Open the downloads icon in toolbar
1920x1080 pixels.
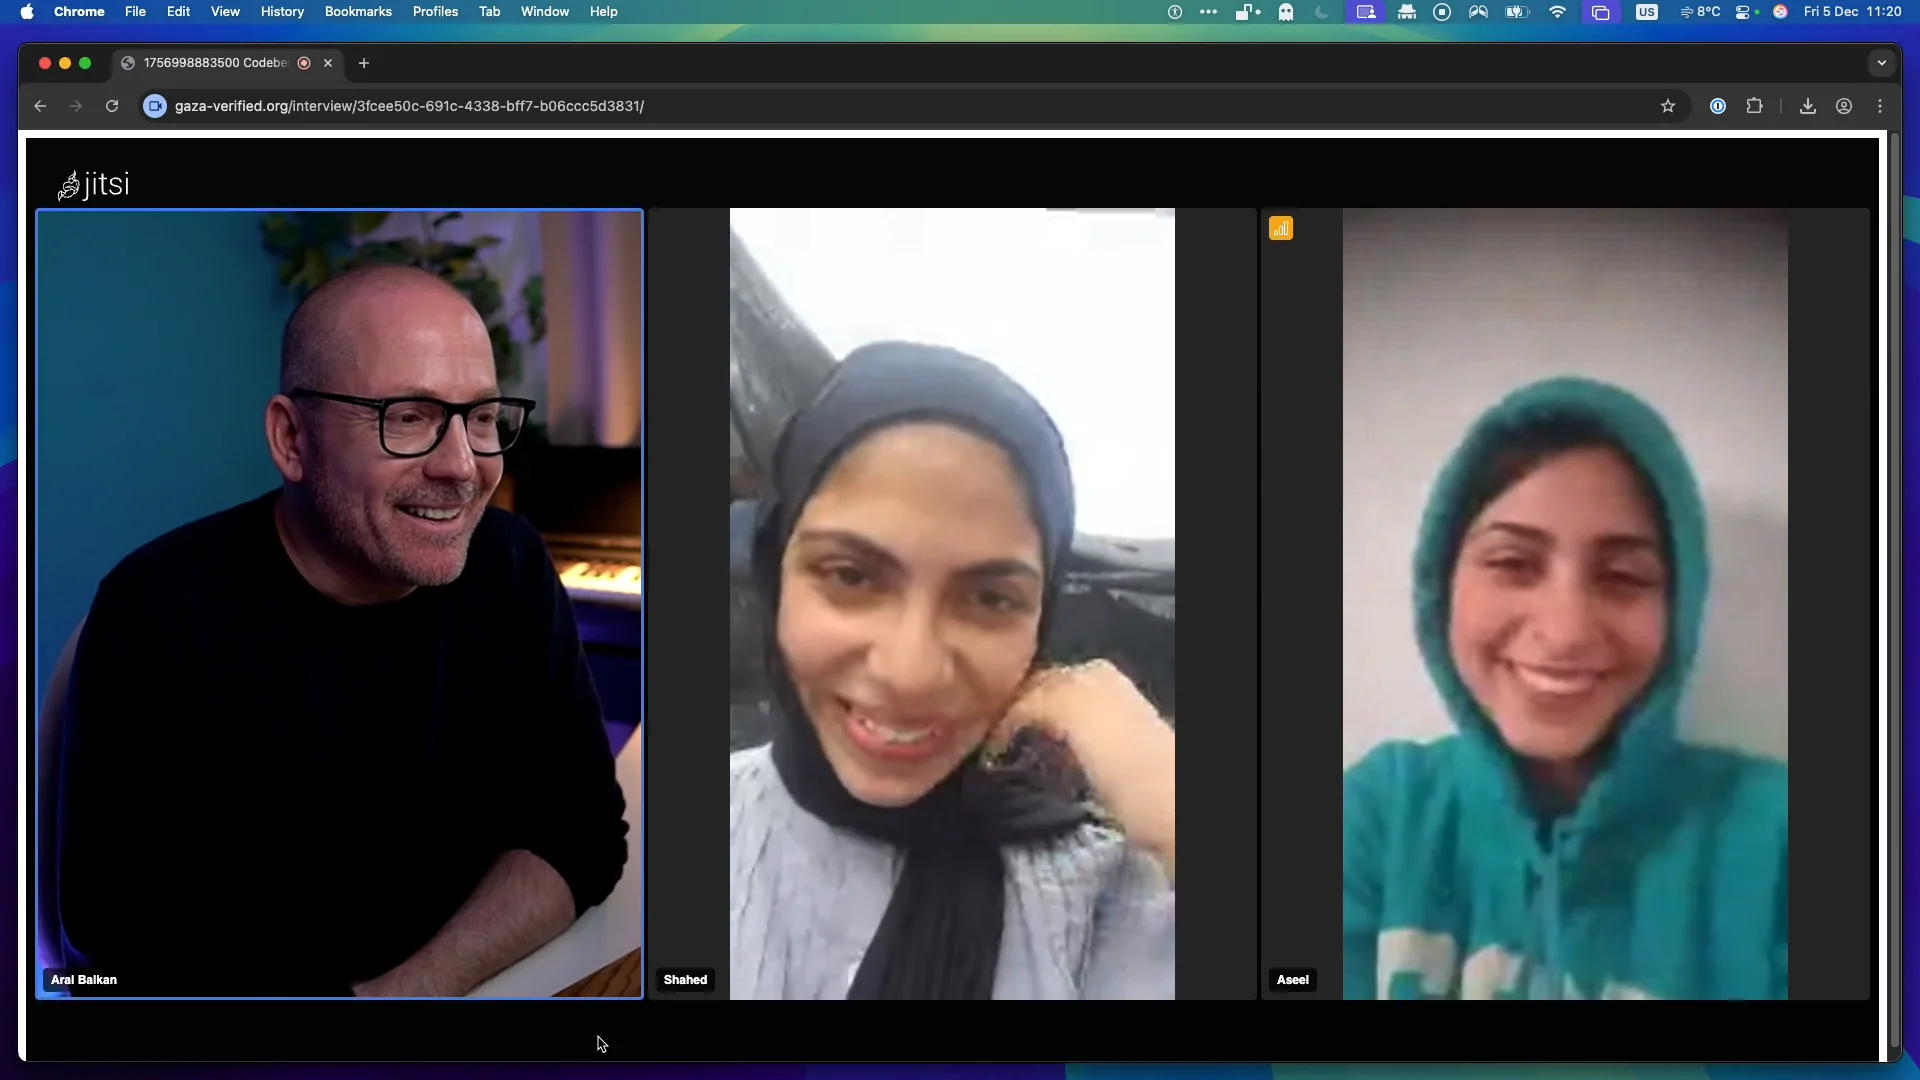(x=1807, y=106)
